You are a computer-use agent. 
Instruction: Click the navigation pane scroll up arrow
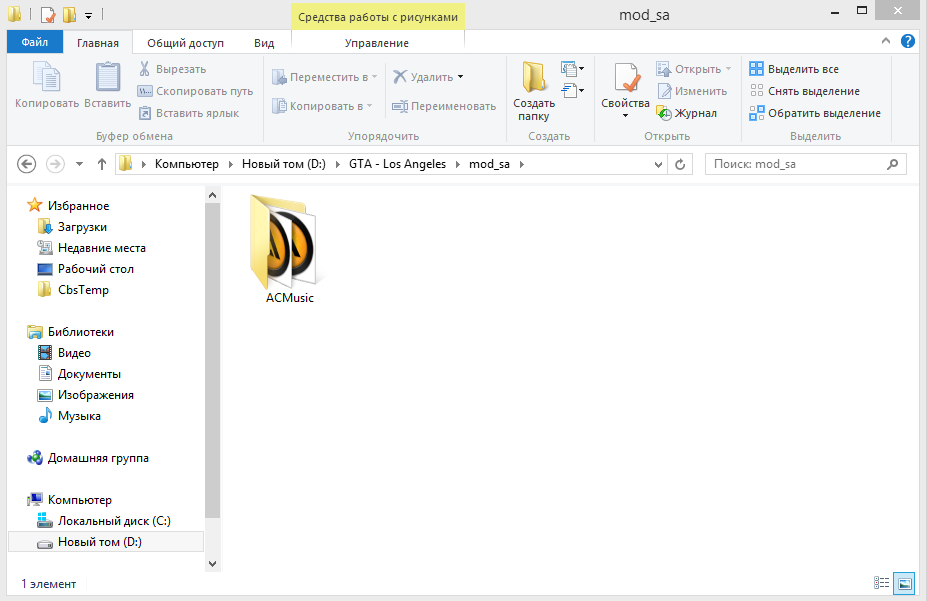tap(213, 195)
